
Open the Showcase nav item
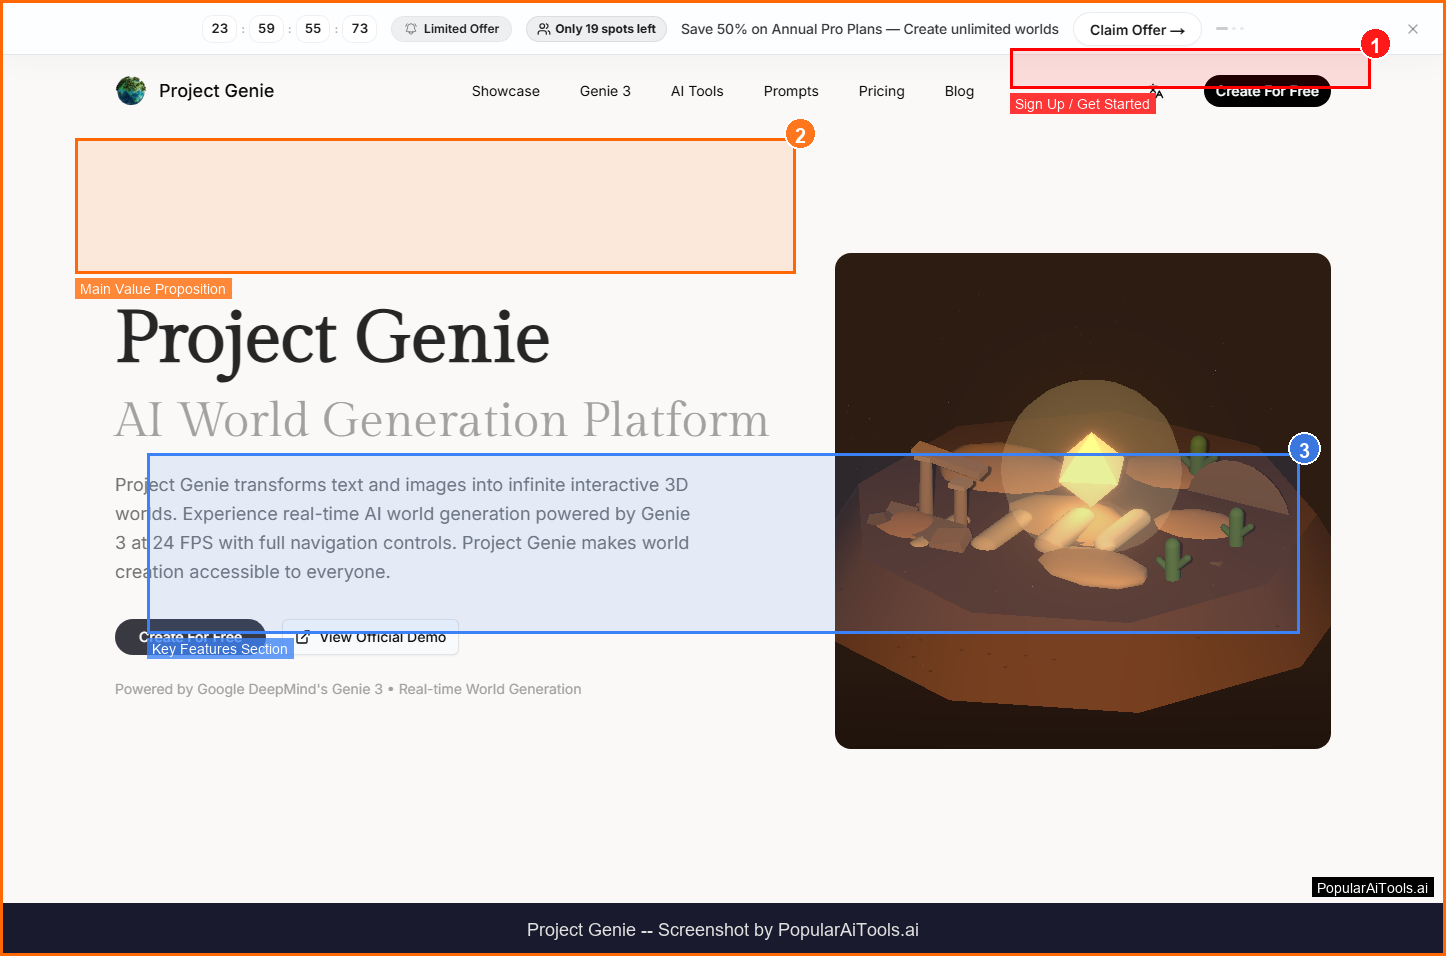tap(505, 91)
